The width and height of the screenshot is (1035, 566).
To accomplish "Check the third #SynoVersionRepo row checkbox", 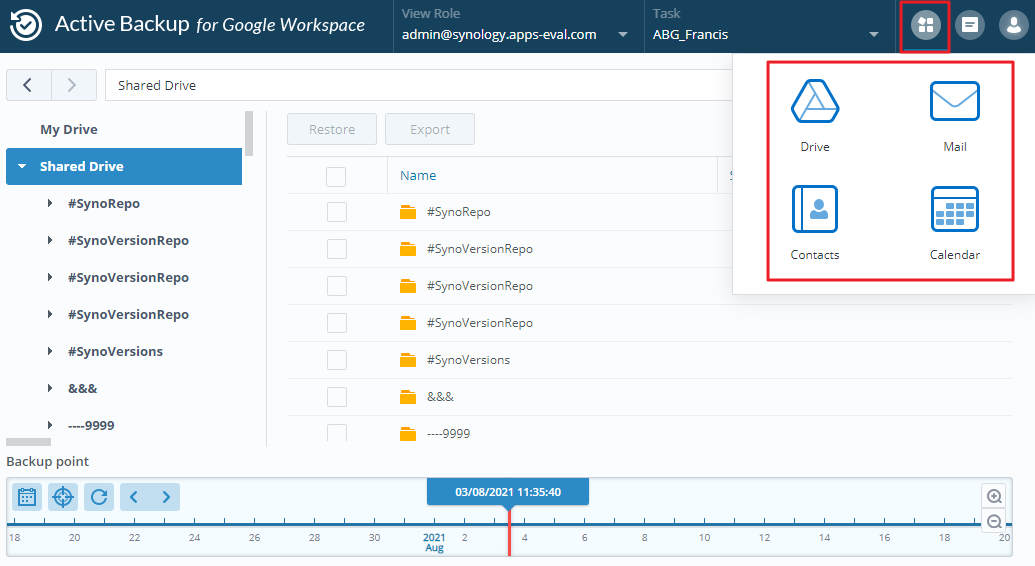I will coord(337,323).
